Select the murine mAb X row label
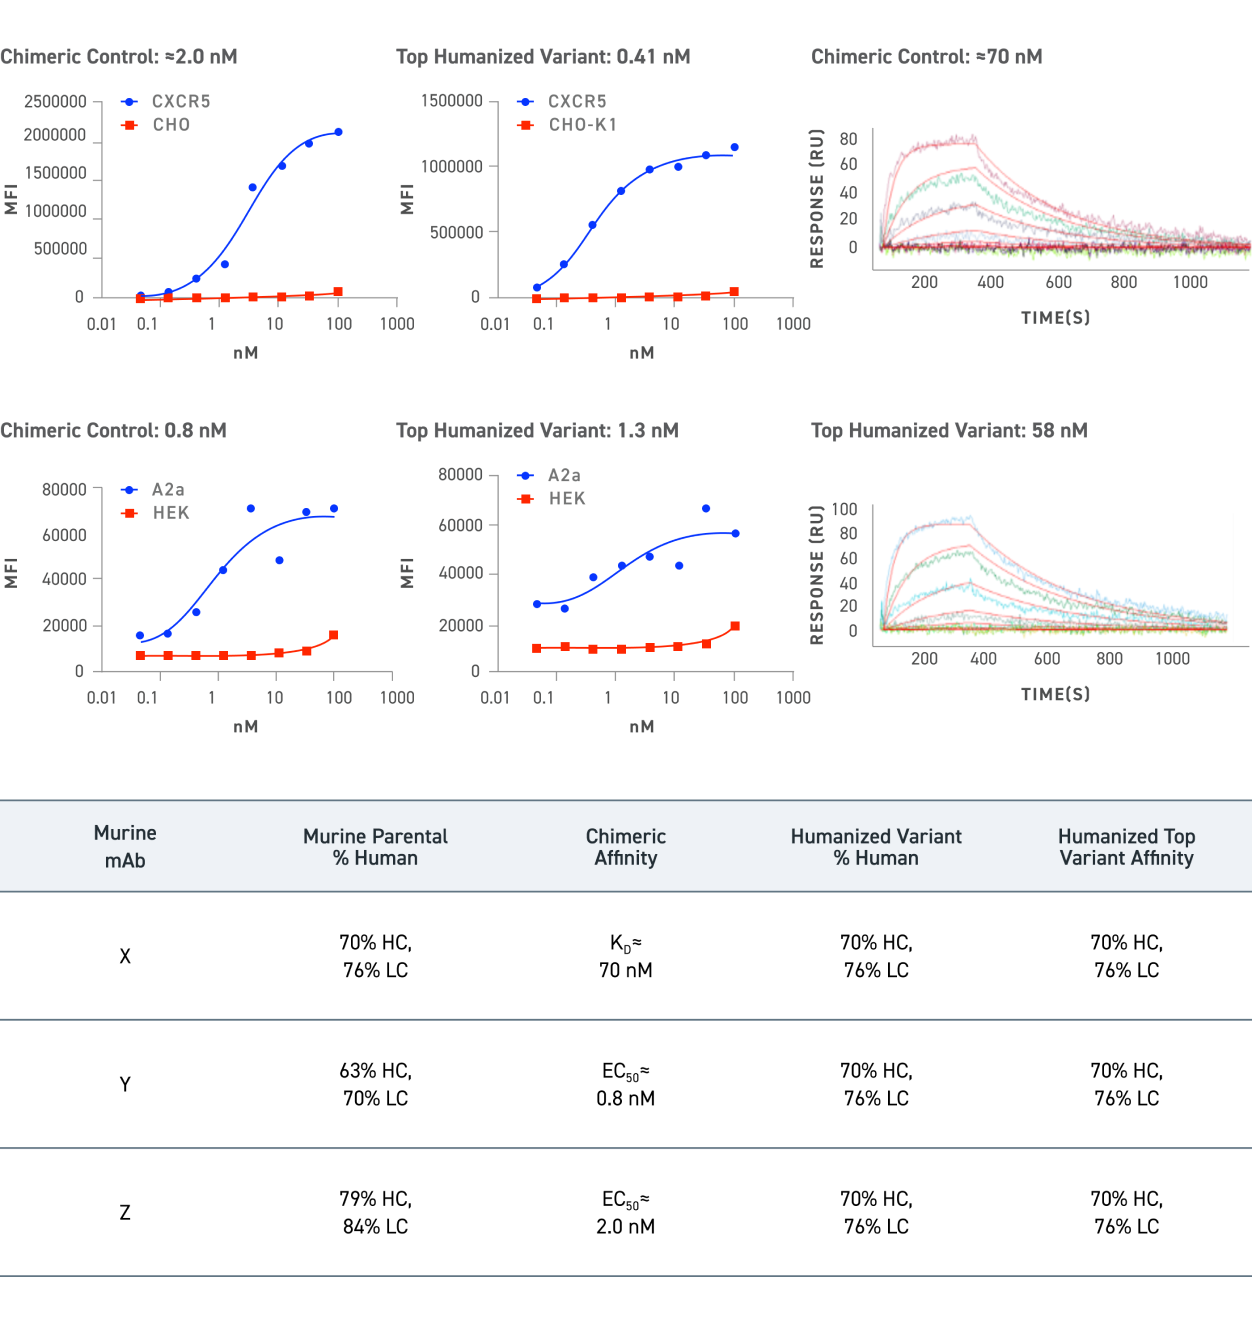This screenshot has width=1252, height=1320. [x=125, y=956]
